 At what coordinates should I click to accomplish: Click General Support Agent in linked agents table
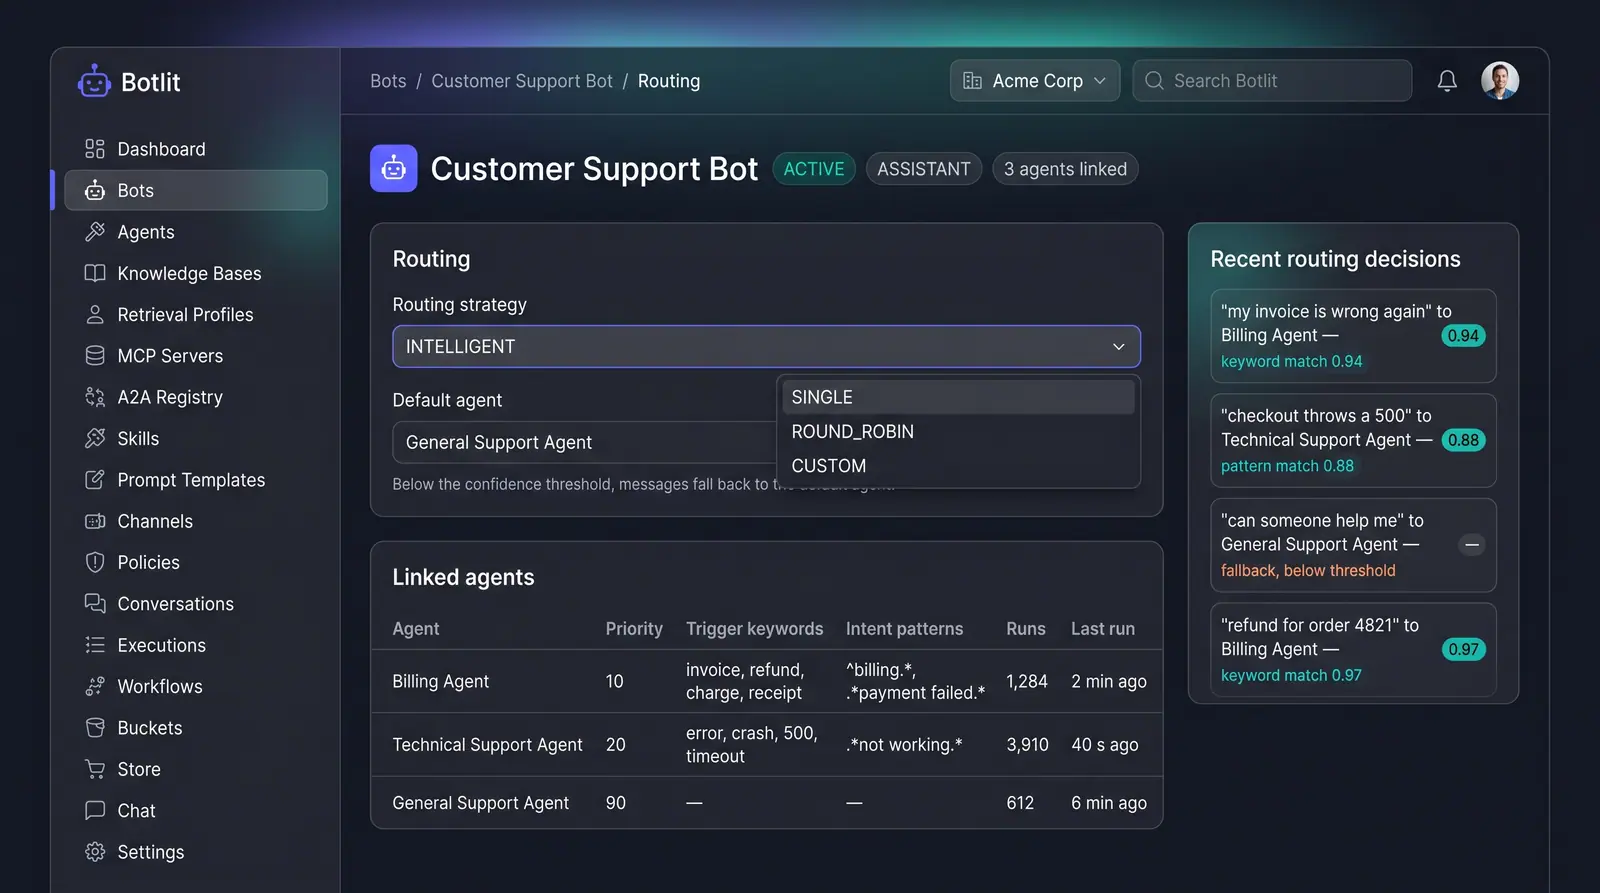pos(480,803)
